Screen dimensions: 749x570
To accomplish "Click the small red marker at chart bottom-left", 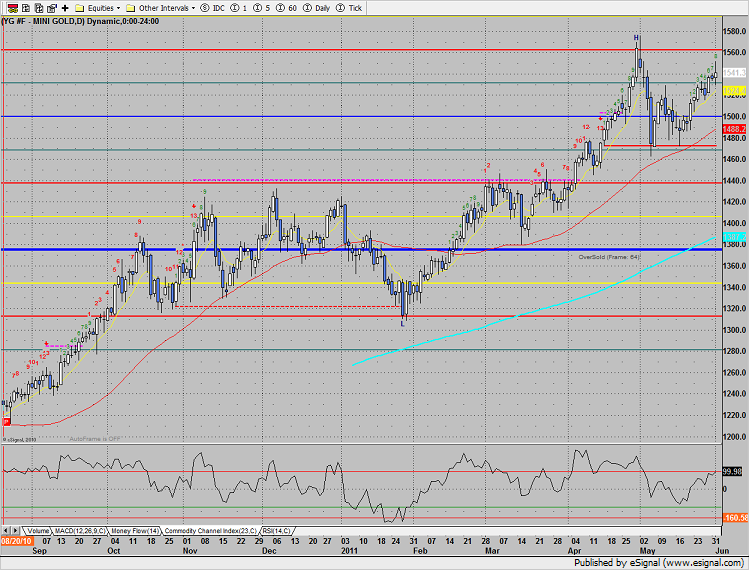I will (x=6, y=422).
